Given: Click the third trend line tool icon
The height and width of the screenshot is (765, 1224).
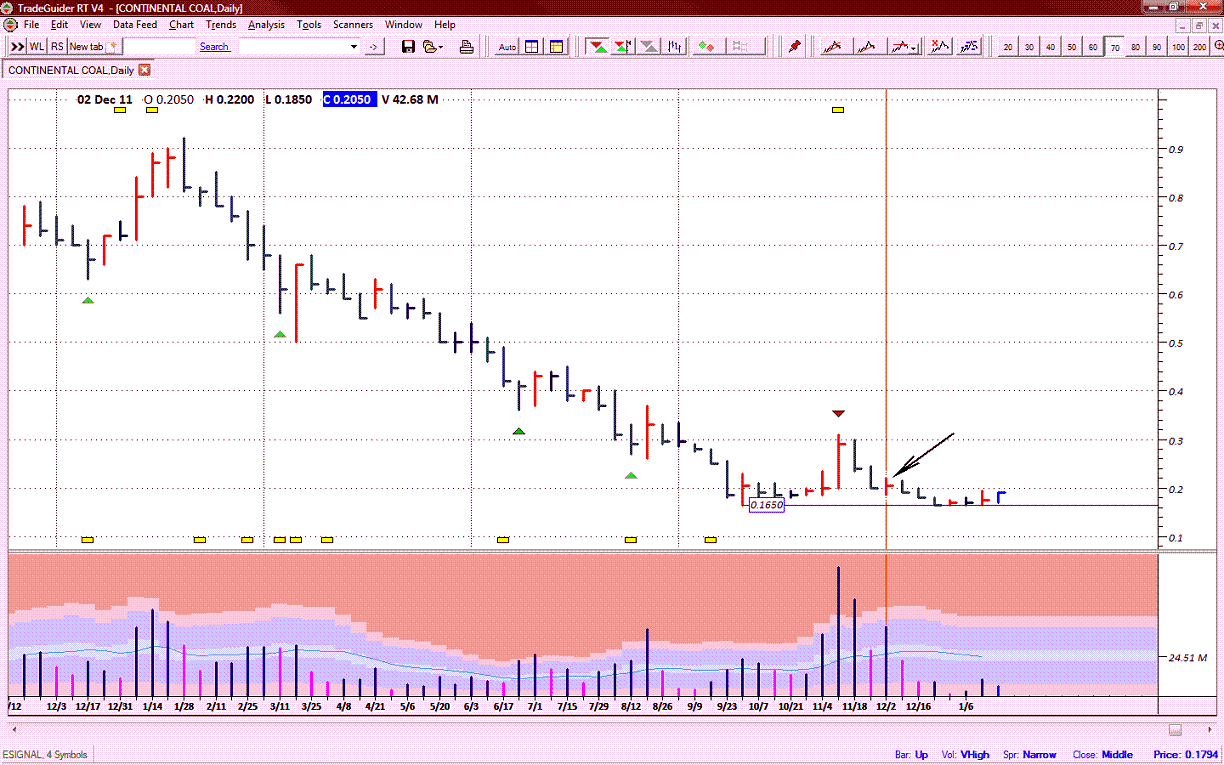Looking at the screenshot, I should [x=901, y=46].
